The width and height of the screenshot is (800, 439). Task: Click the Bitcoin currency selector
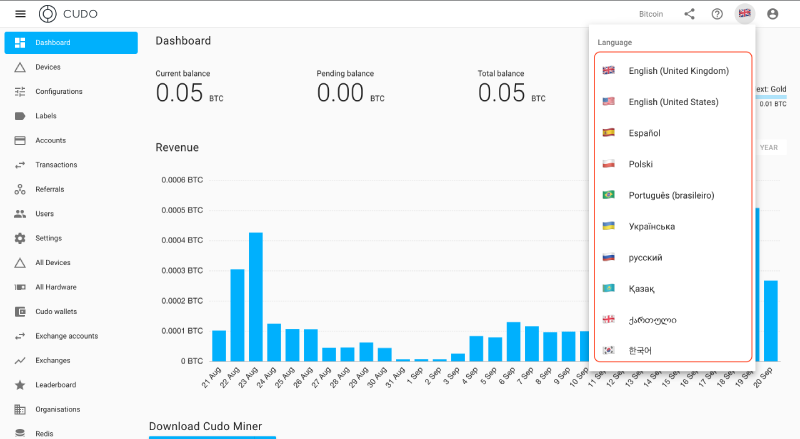tap(651, 14)
